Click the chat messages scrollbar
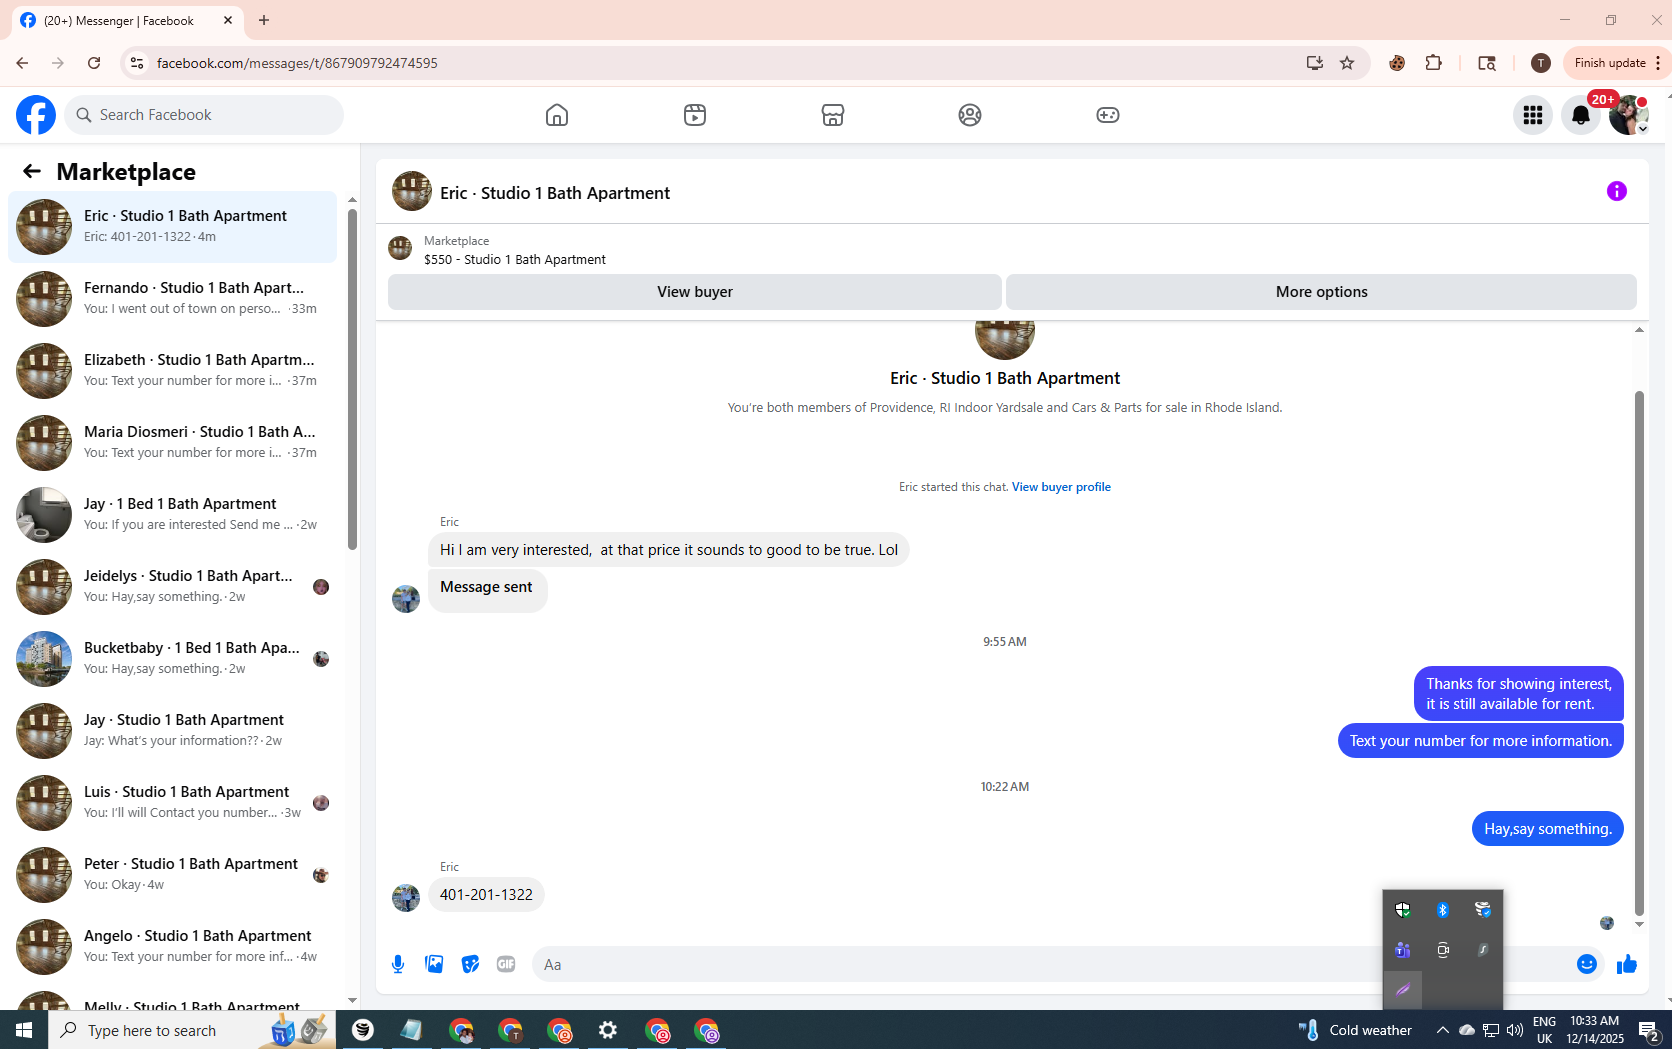 pyautogui.click(x=1639, y=652)
